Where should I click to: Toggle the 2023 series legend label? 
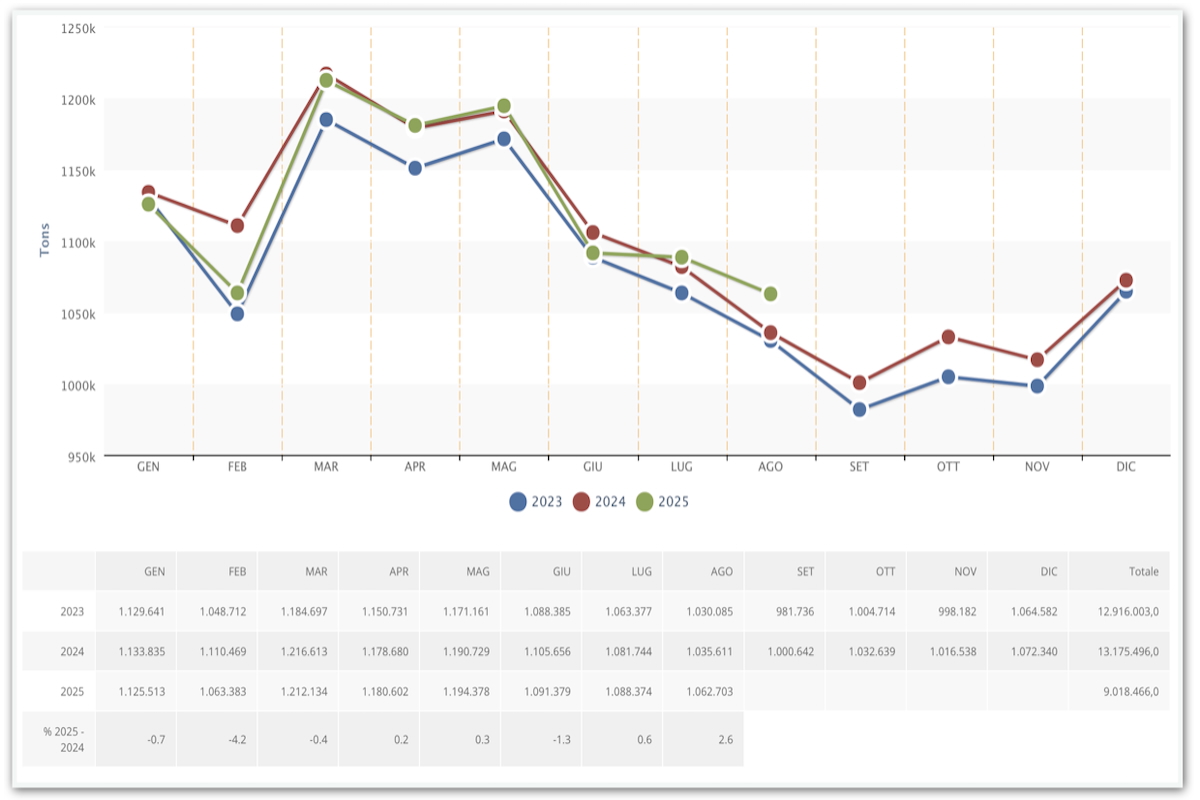point(547,502)
